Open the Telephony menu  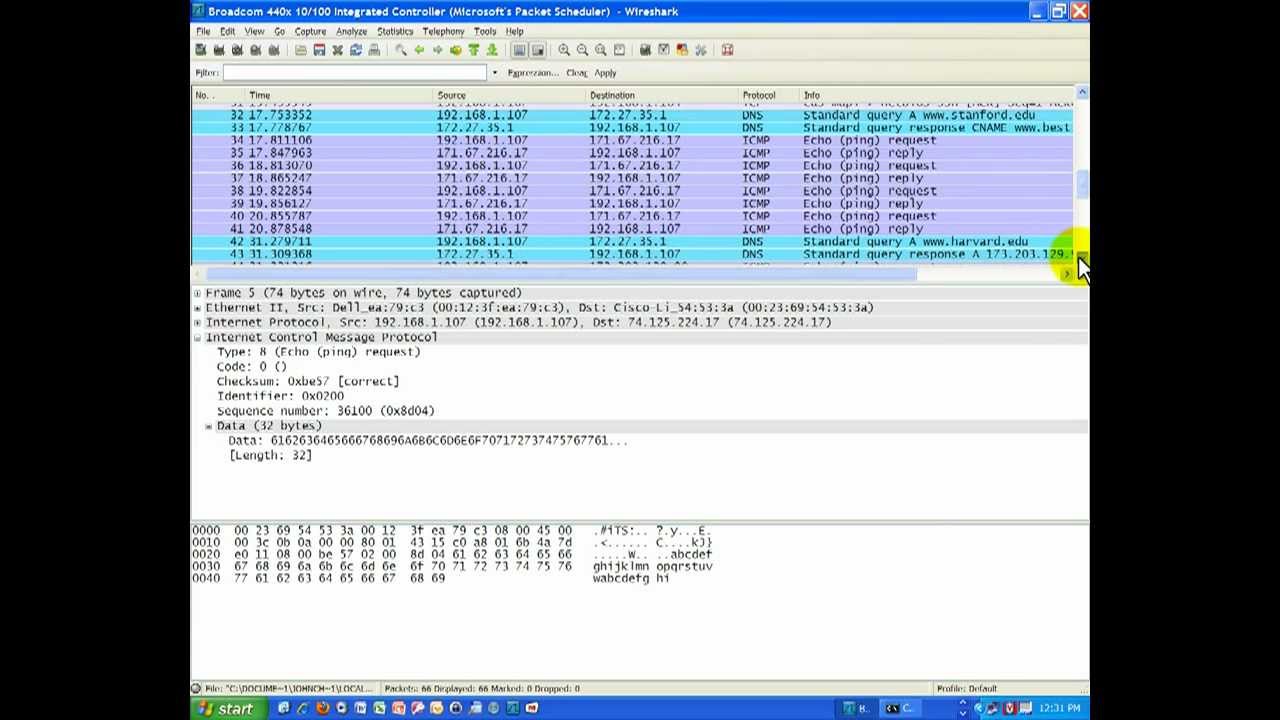443,31
